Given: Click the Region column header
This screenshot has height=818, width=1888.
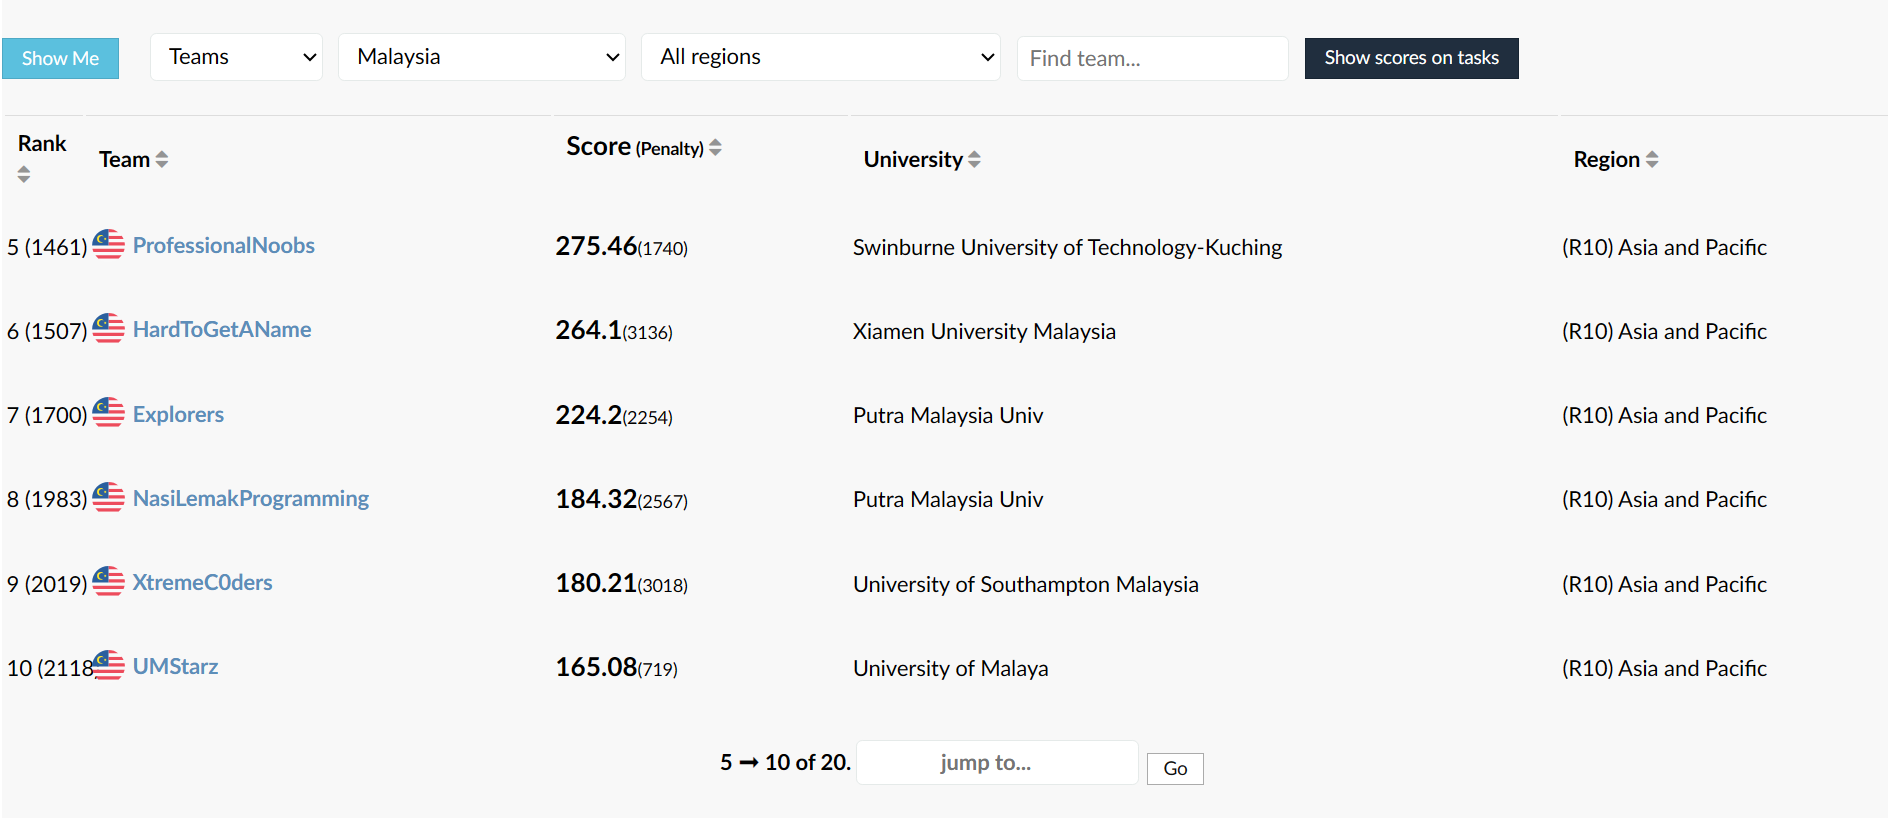Looking at the screenshot, I should [x=1615, y=159].
